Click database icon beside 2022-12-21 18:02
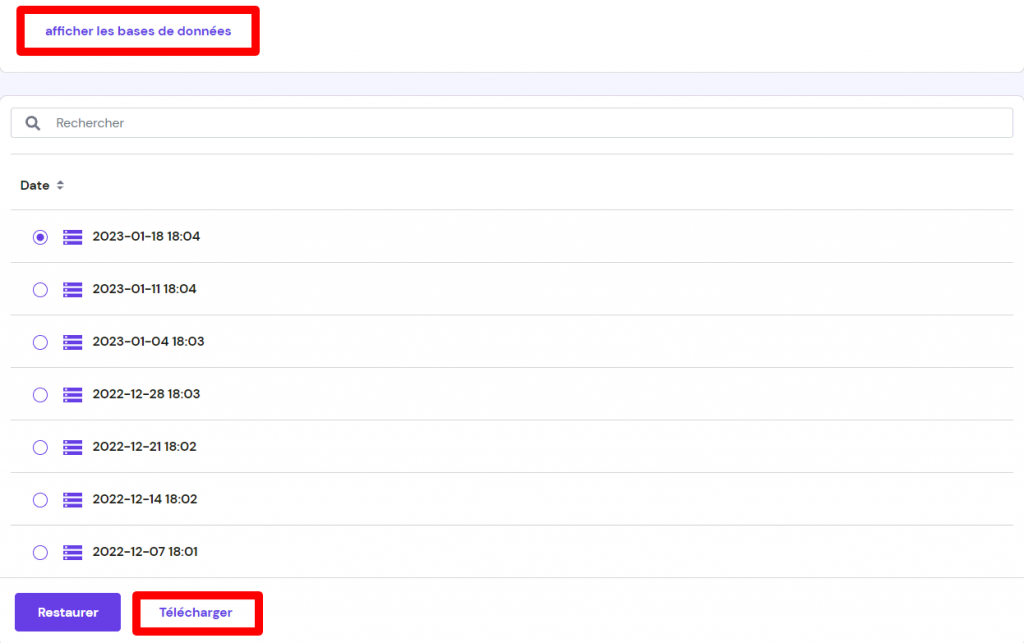1024x643 pixels. point(72,447)
